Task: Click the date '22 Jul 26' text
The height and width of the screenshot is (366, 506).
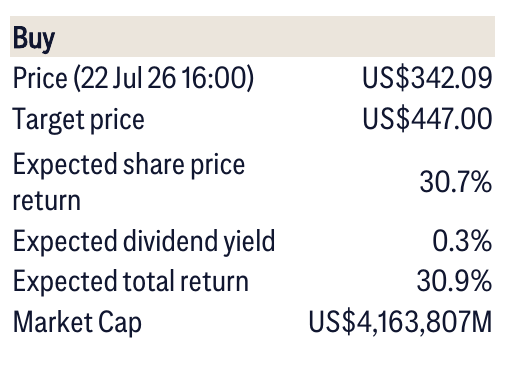Action: click(x=128, y=78)
